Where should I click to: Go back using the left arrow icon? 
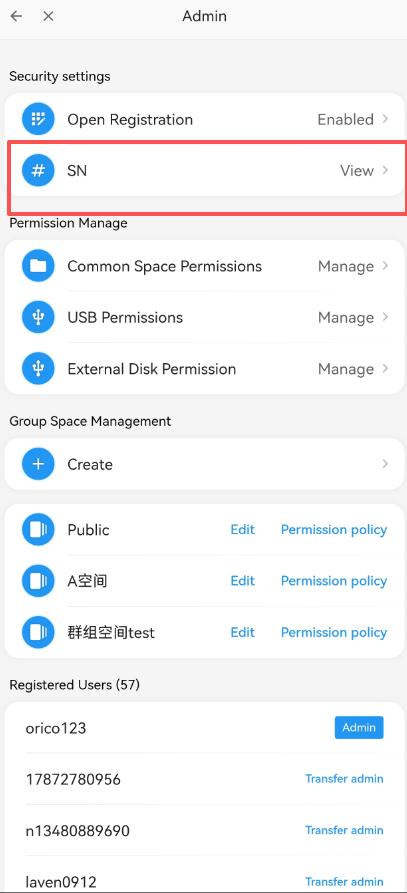(16, 17)
